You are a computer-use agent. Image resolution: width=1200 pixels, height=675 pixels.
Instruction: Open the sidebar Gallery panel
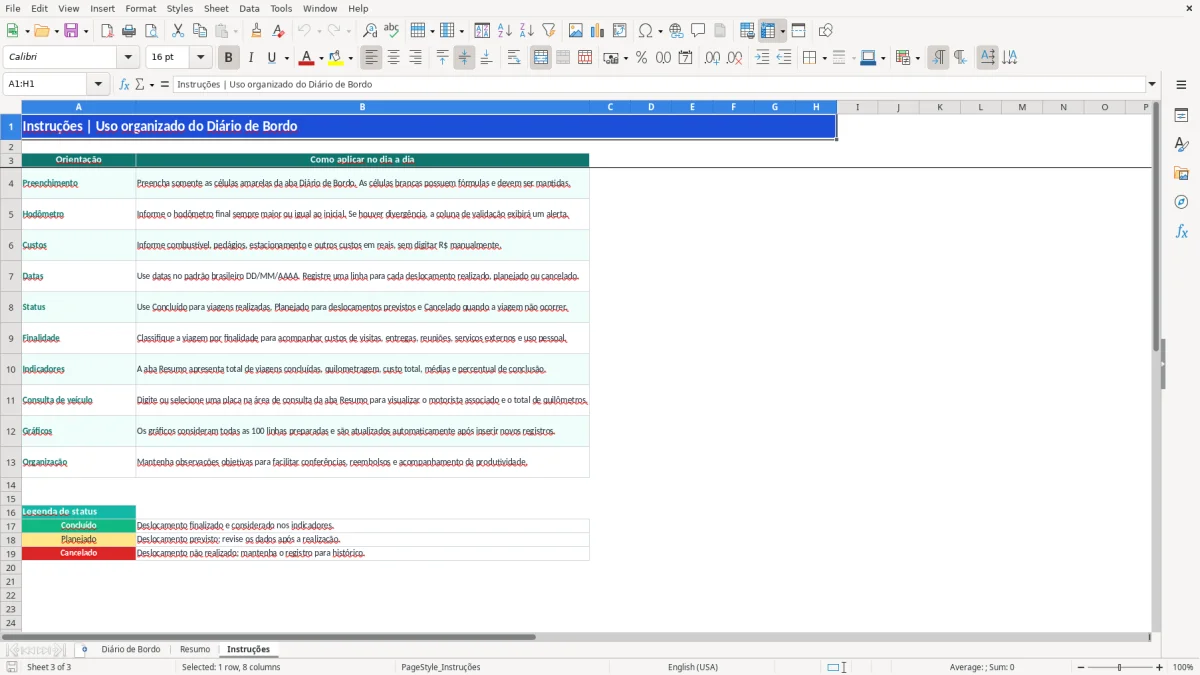pos(1181,173)
